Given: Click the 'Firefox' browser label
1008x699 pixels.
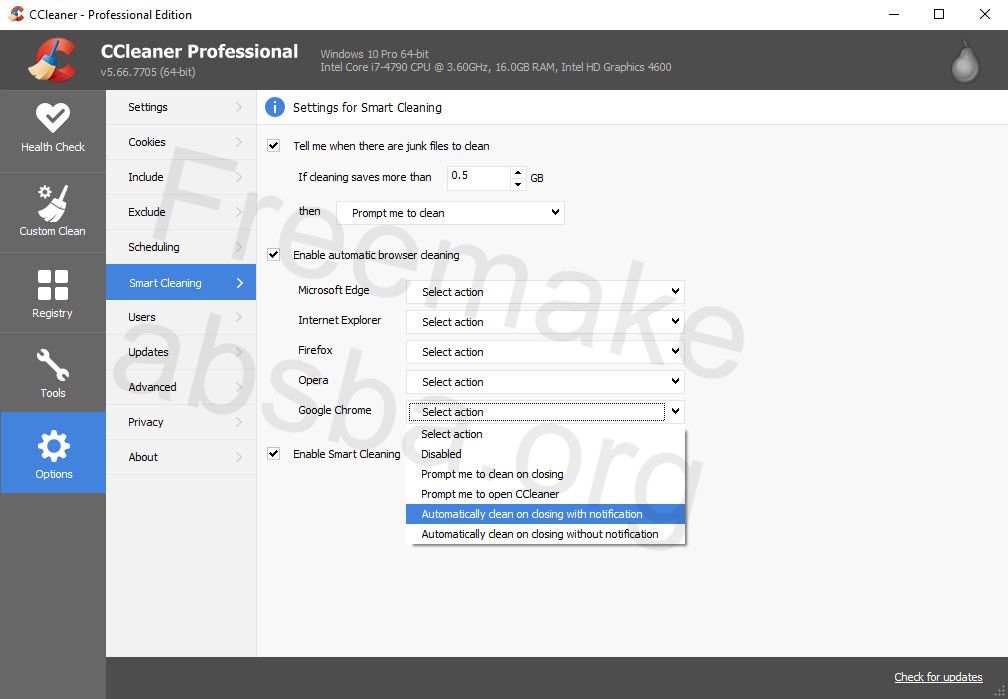Looking at the screenshot, I should 315,350.
